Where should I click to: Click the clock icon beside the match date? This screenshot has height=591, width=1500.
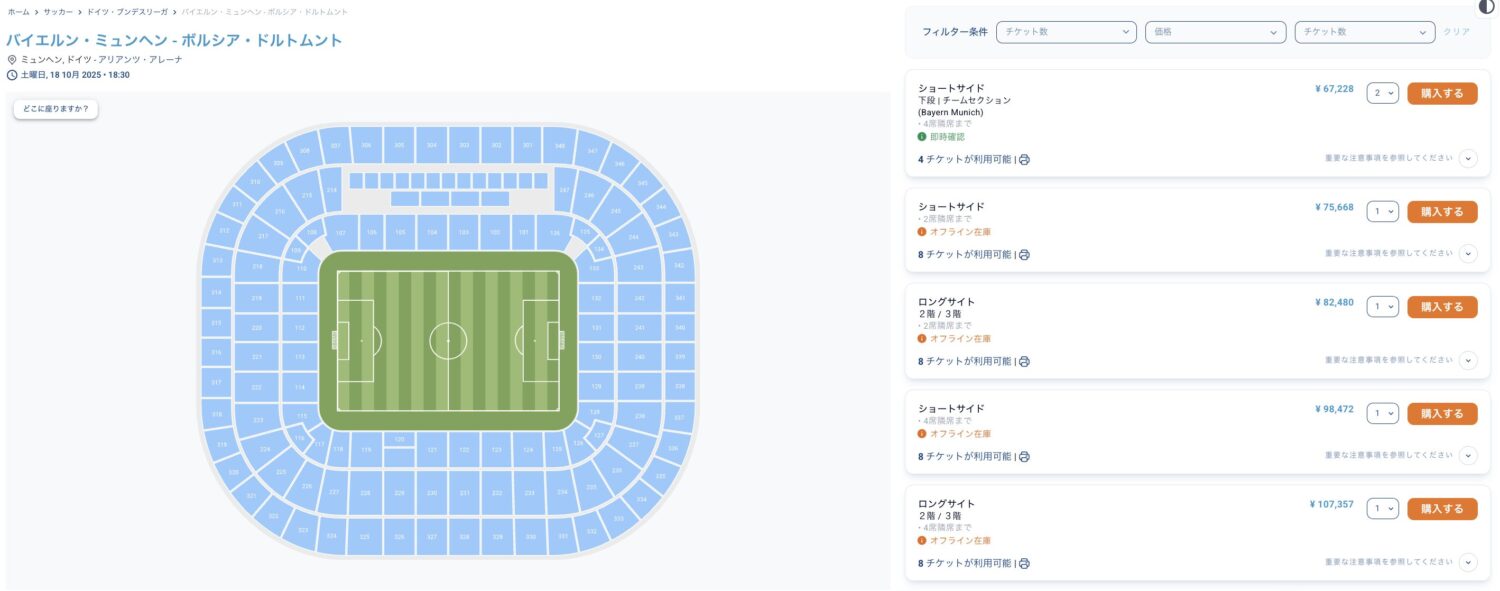12,75
